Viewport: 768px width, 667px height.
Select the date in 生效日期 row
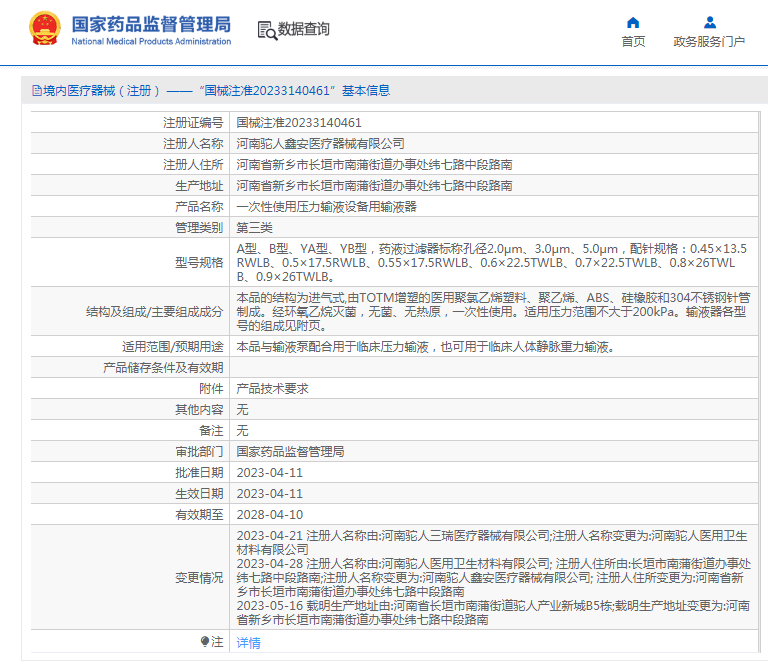270,494
